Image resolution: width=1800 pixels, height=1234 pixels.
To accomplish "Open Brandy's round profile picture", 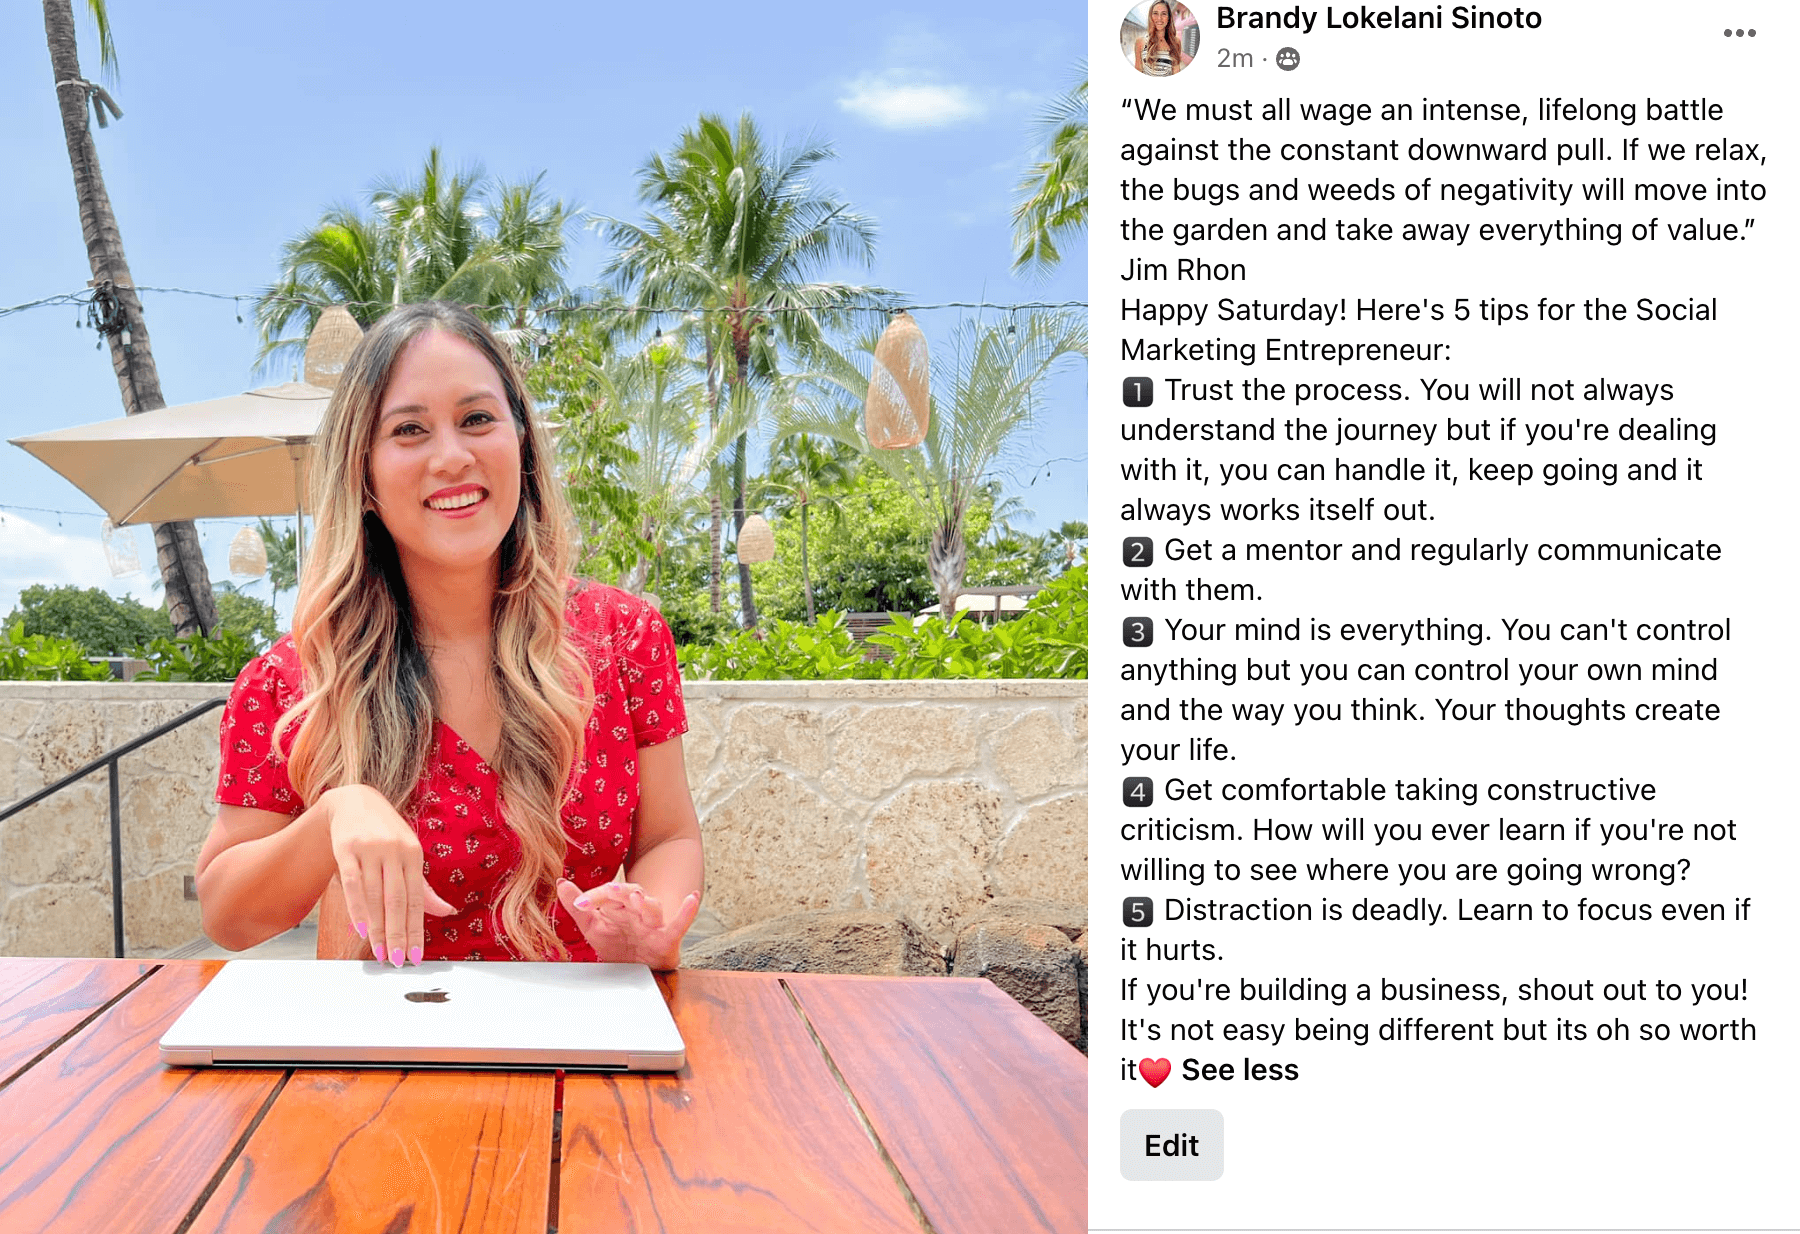I will pos(1160,37).
